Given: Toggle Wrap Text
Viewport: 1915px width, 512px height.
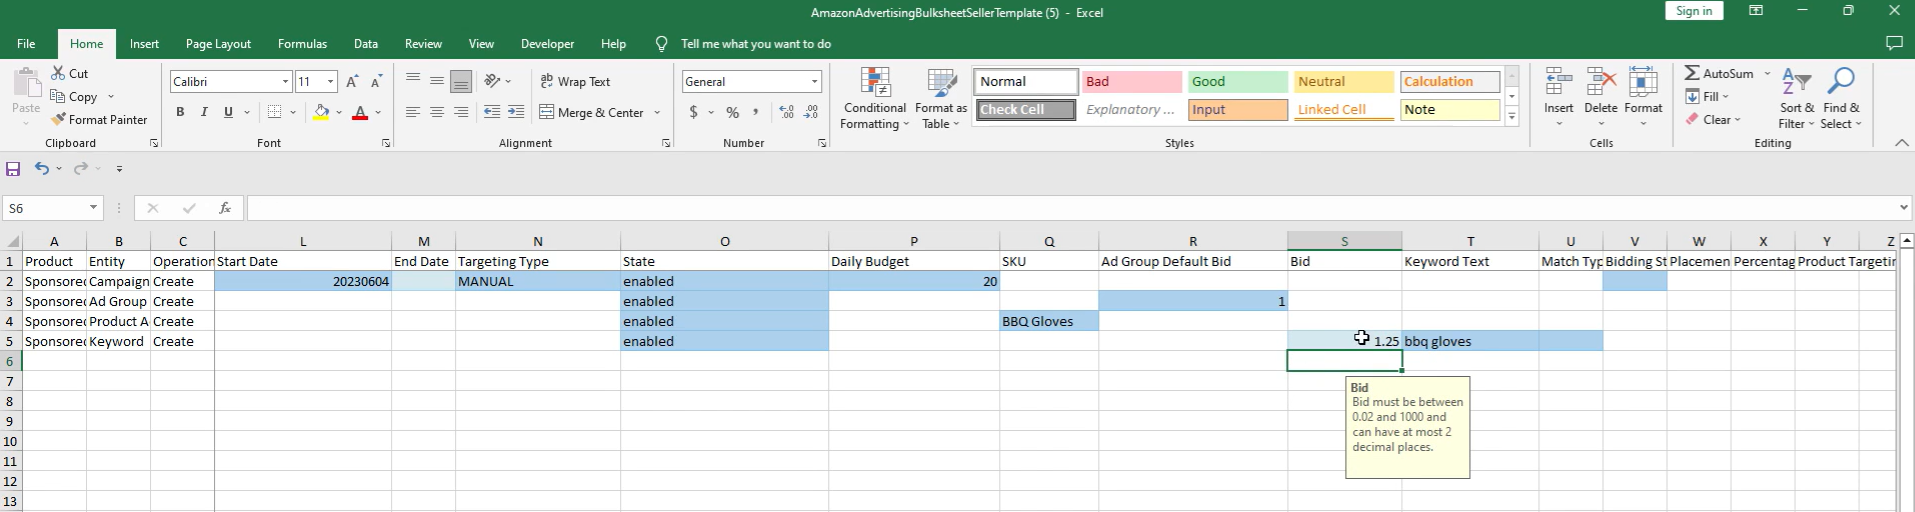Looking at the screenshot, I should coord(575,81).
